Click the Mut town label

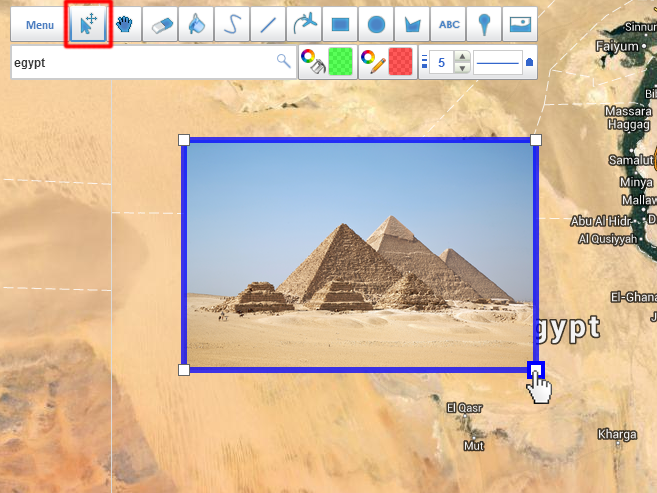click(x=473, y=445)
